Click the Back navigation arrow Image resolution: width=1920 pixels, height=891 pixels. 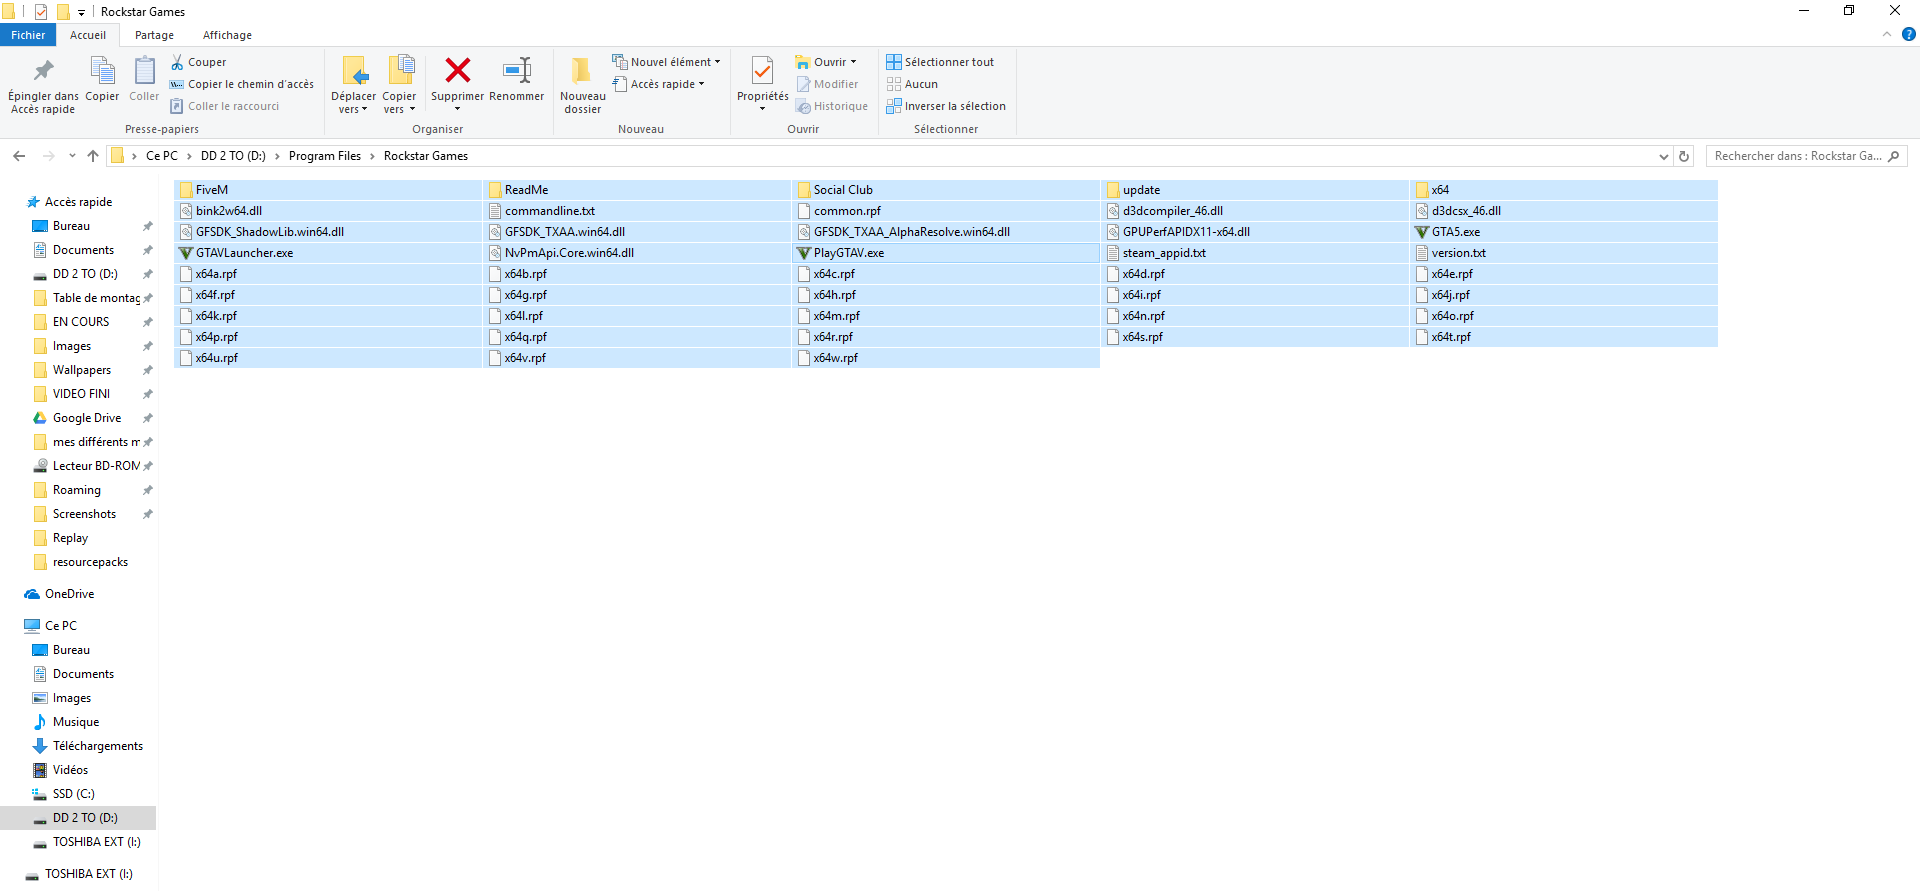tap(19, 156)
